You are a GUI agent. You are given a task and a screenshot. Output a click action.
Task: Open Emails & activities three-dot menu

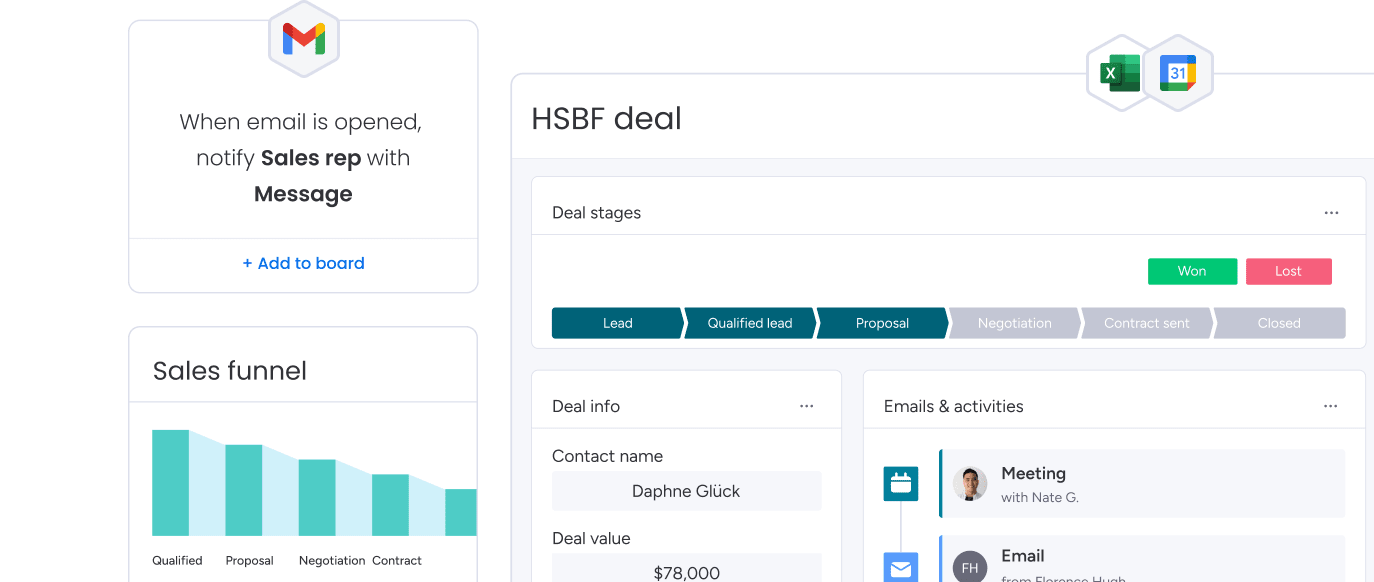(x=1331, y=406)
